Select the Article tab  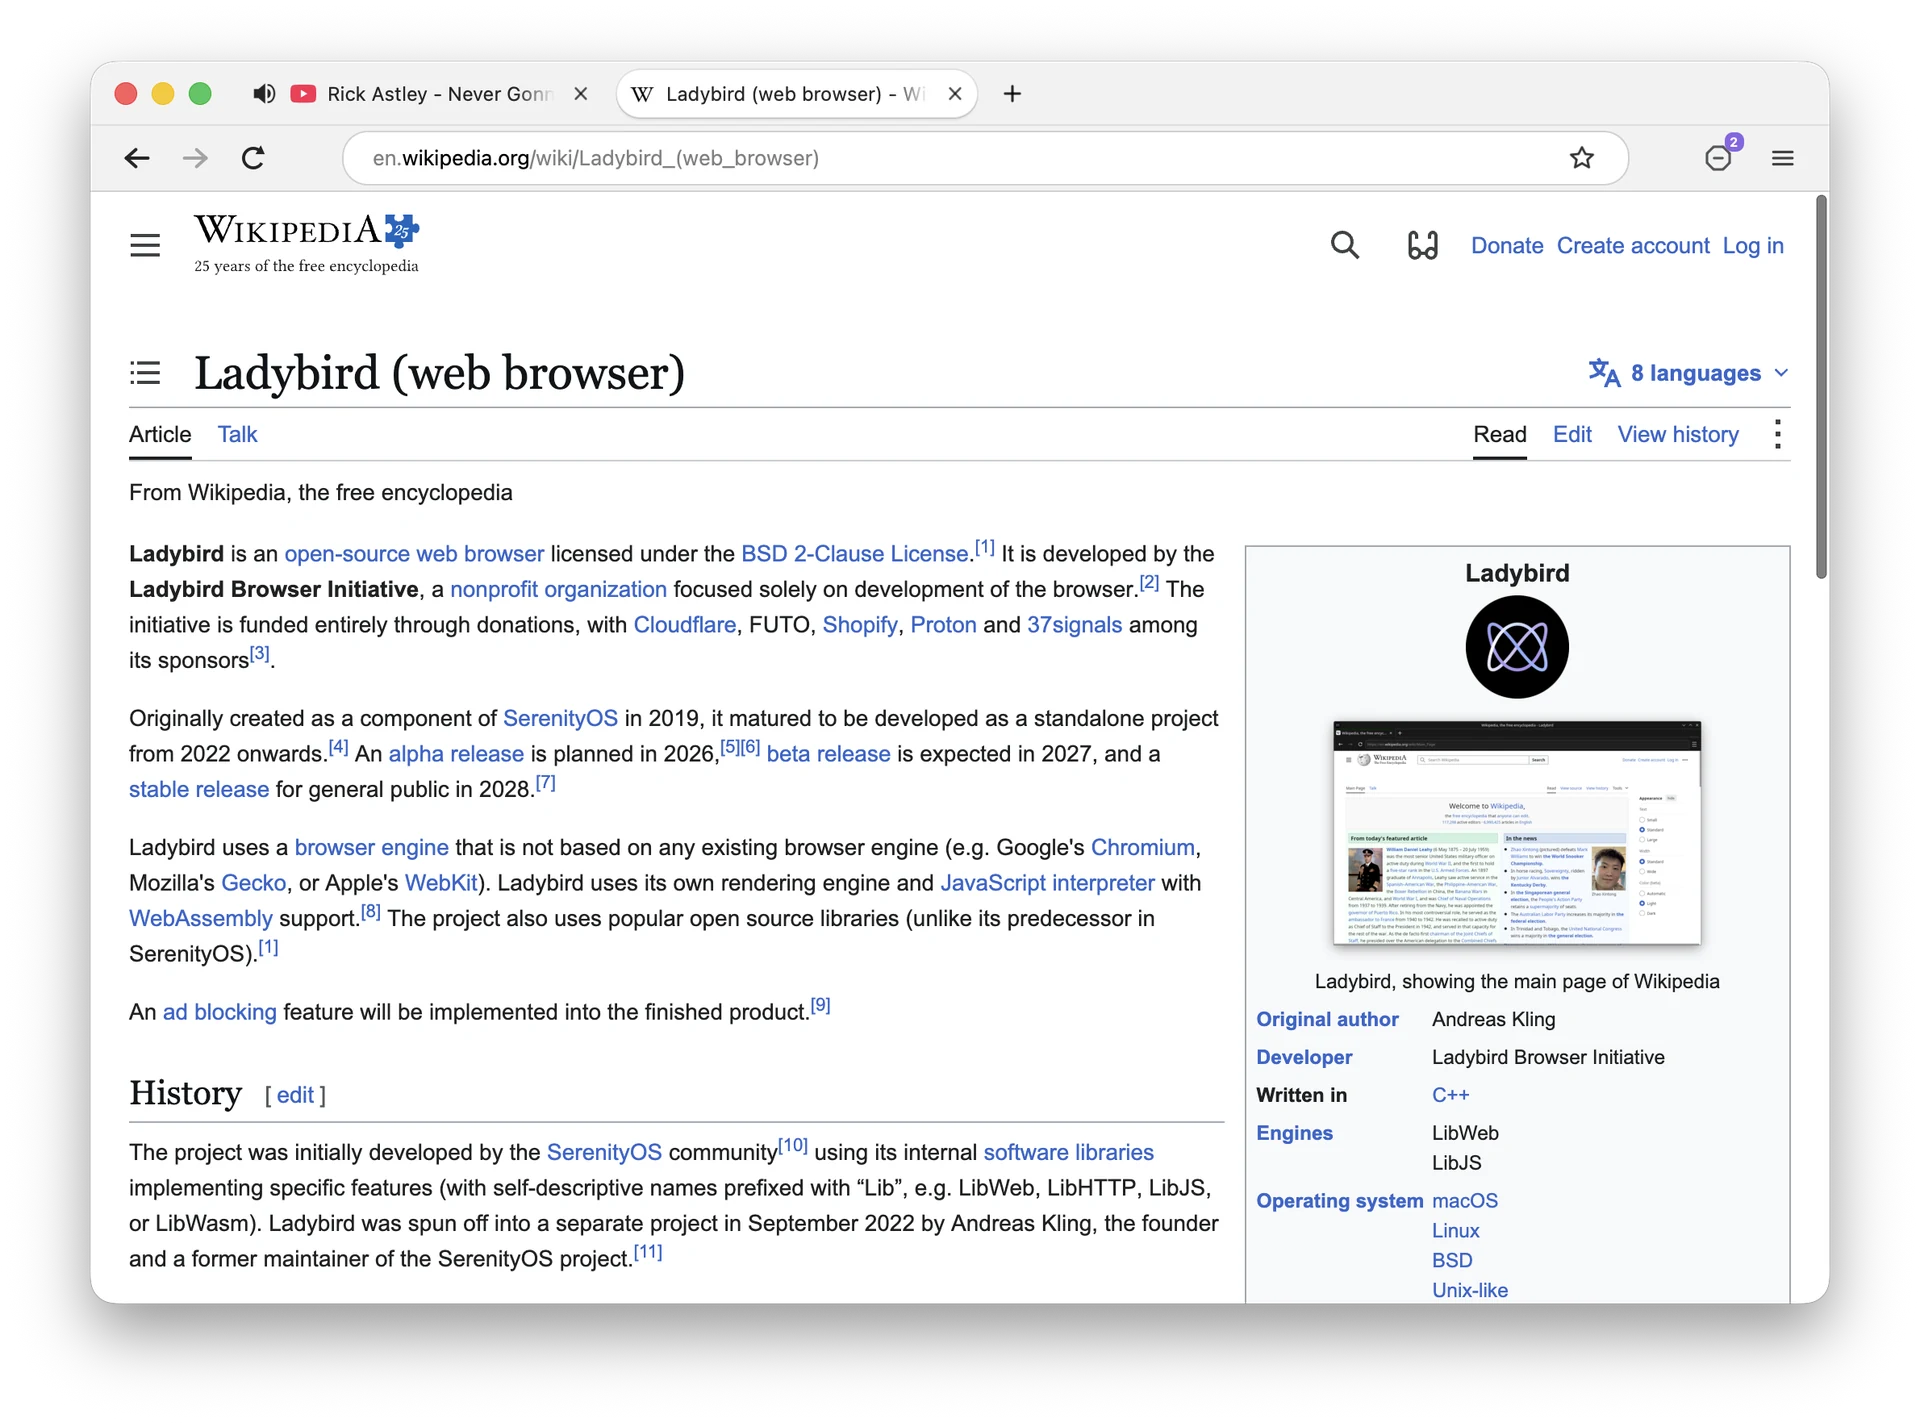coord(160,434)
